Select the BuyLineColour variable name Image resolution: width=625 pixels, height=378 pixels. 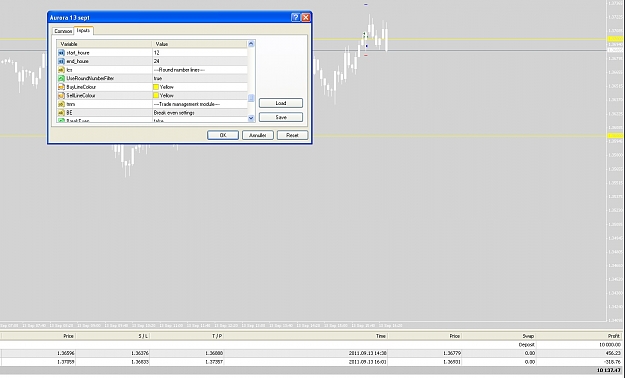click(81, 87)
